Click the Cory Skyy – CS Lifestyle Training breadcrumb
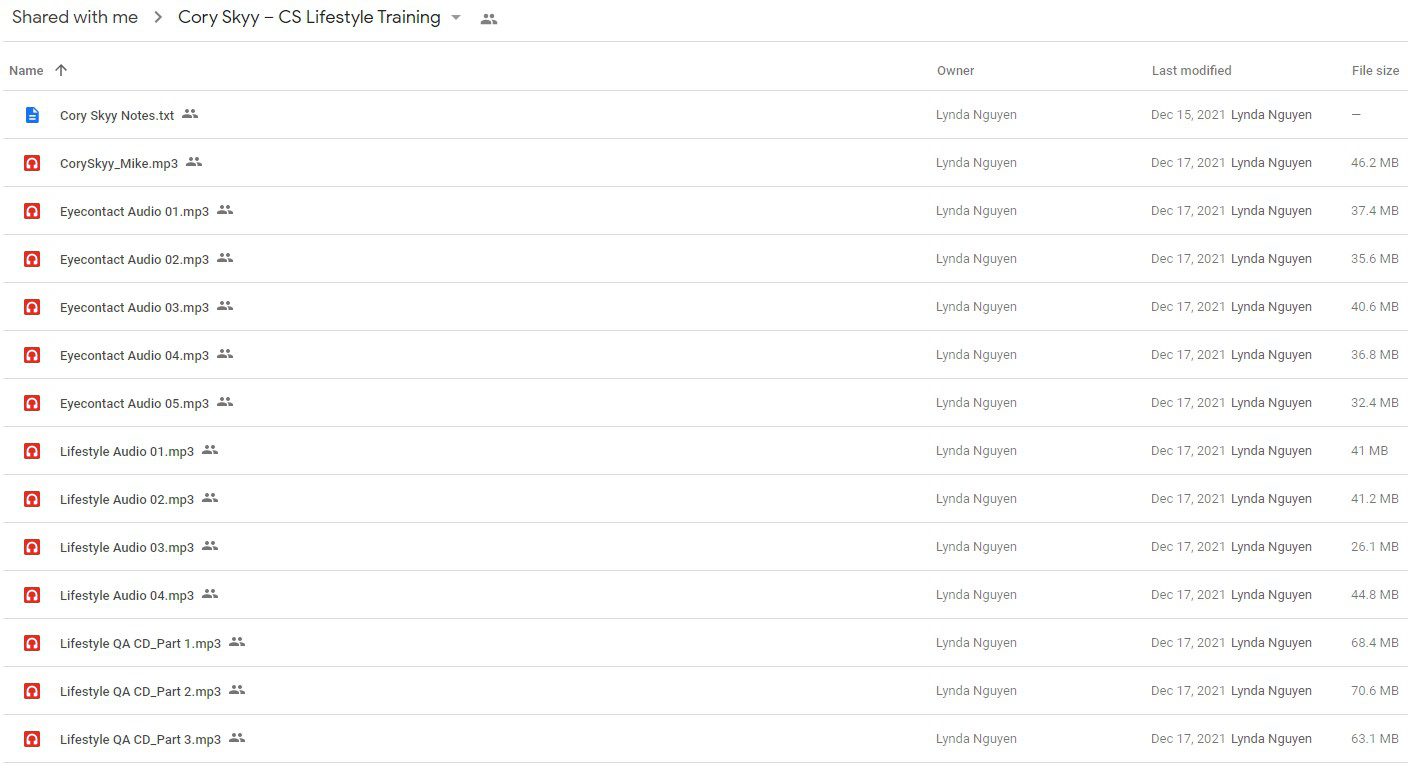Image resolution: width=1408 pixels, height=770 pixels. click(x=309, y=17)
